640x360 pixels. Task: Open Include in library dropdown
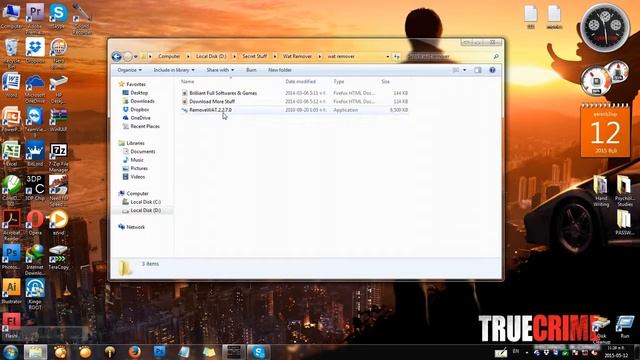pos(174,70)
